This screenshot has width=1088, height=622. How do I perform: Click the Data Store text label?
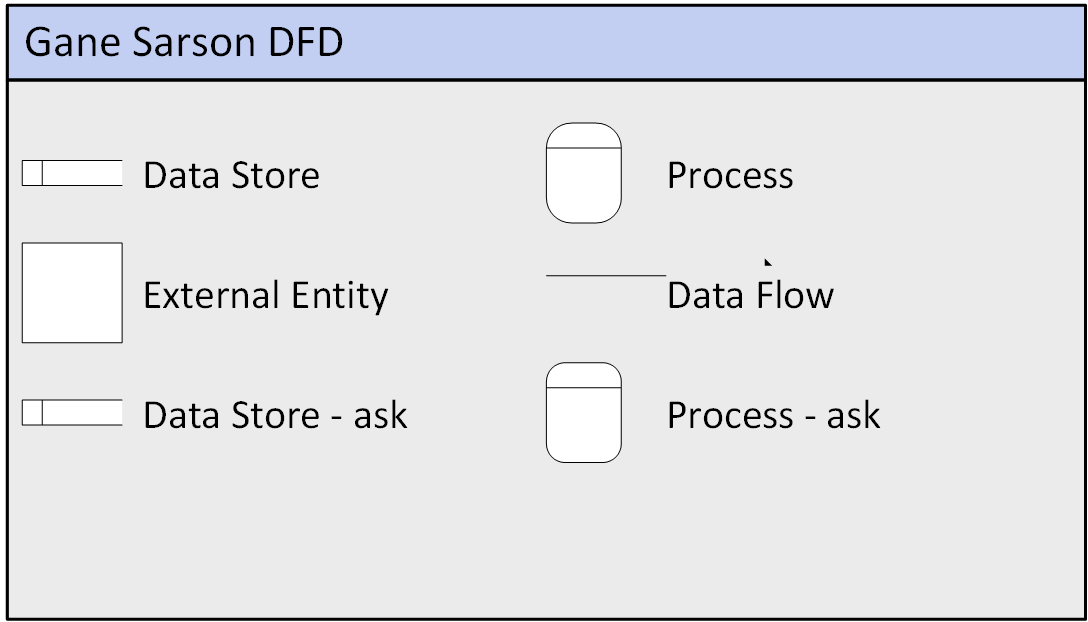(x=231, y=175)
